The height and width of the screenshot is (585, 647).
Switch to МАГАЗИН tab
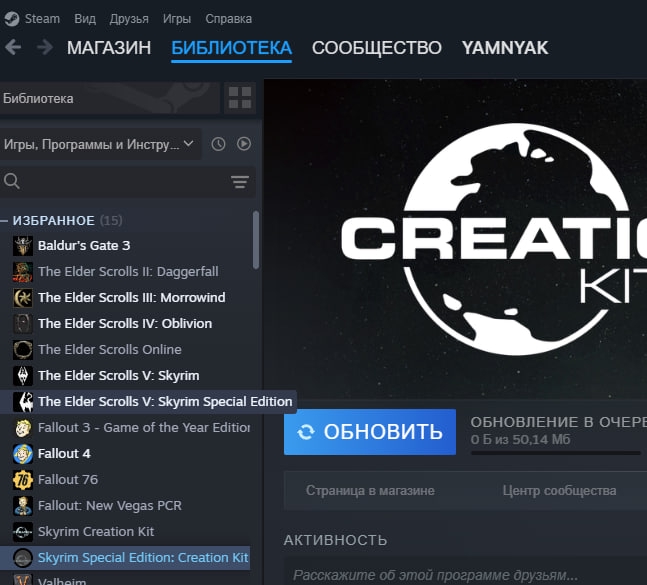coord(109,48)
